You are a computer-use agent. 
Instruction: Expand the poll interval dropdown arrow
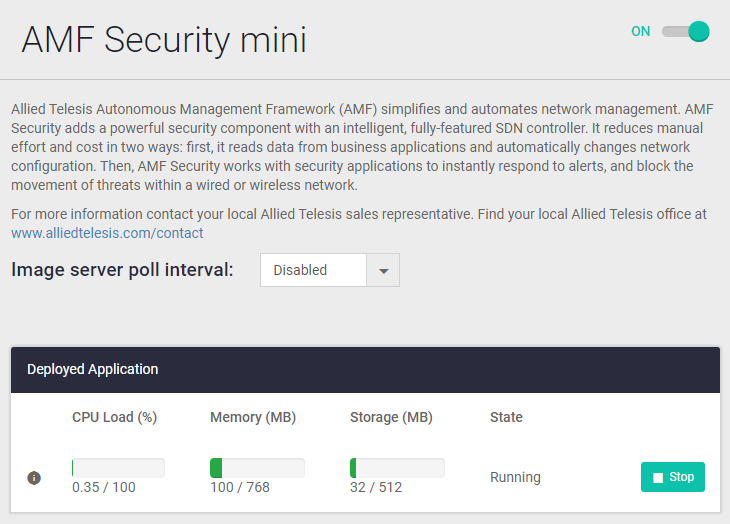383,270
